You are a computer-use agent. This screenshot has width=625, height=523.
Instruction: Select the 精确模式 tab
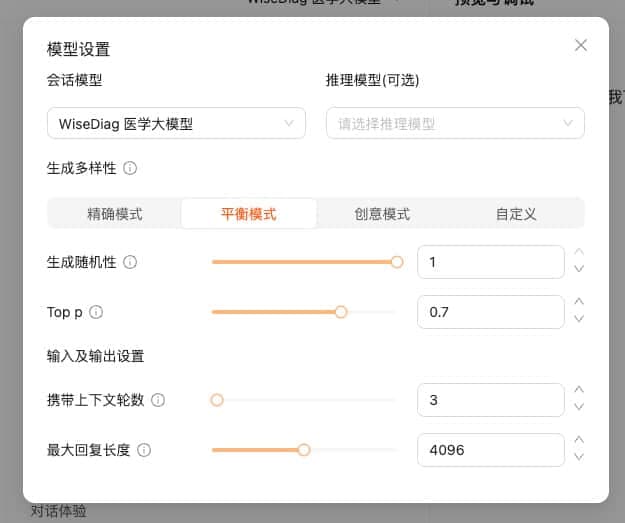pyautogui.click(x=114, y=214)
